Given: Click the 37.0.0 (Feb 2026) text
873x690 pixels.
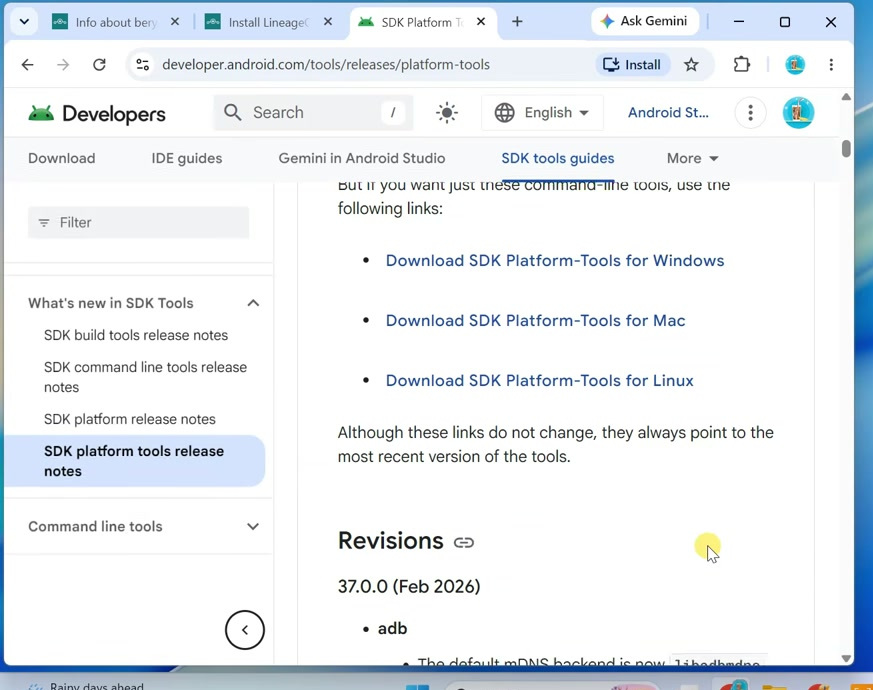Looking at the screenshot, I should (x=409, y=586).
